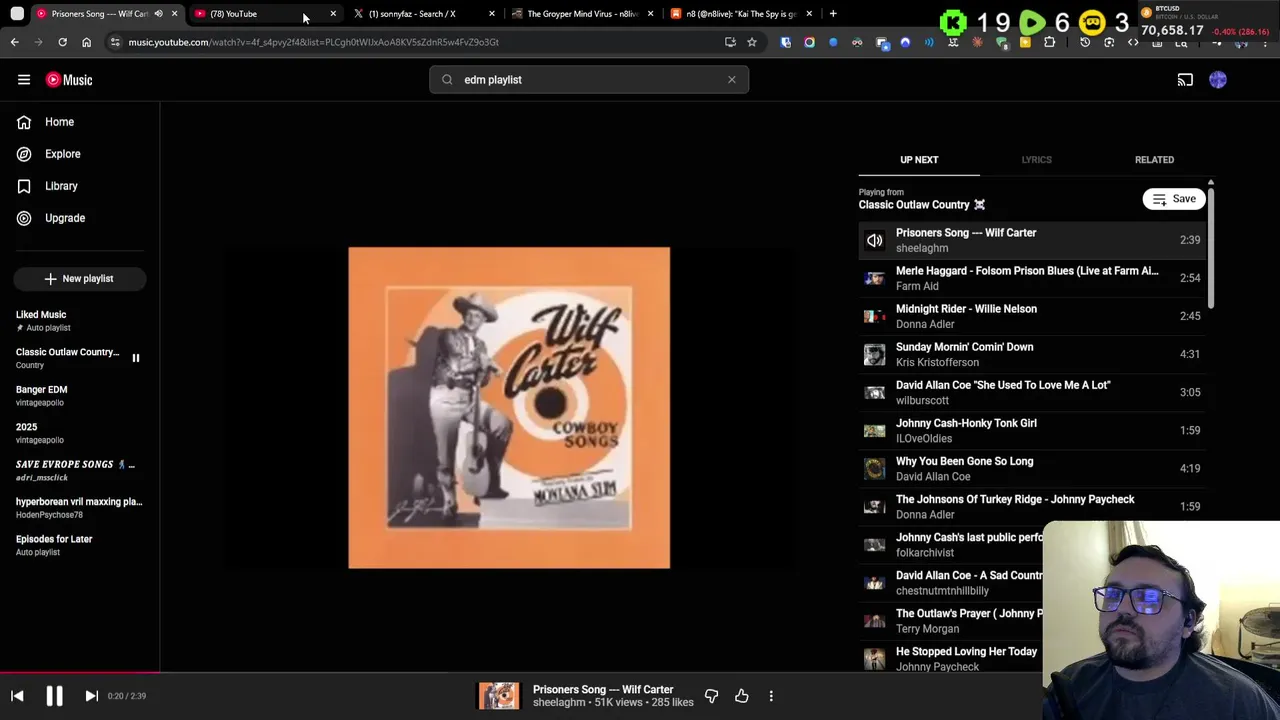Skip to next track
1280x720 pixels.
(91, 696)
